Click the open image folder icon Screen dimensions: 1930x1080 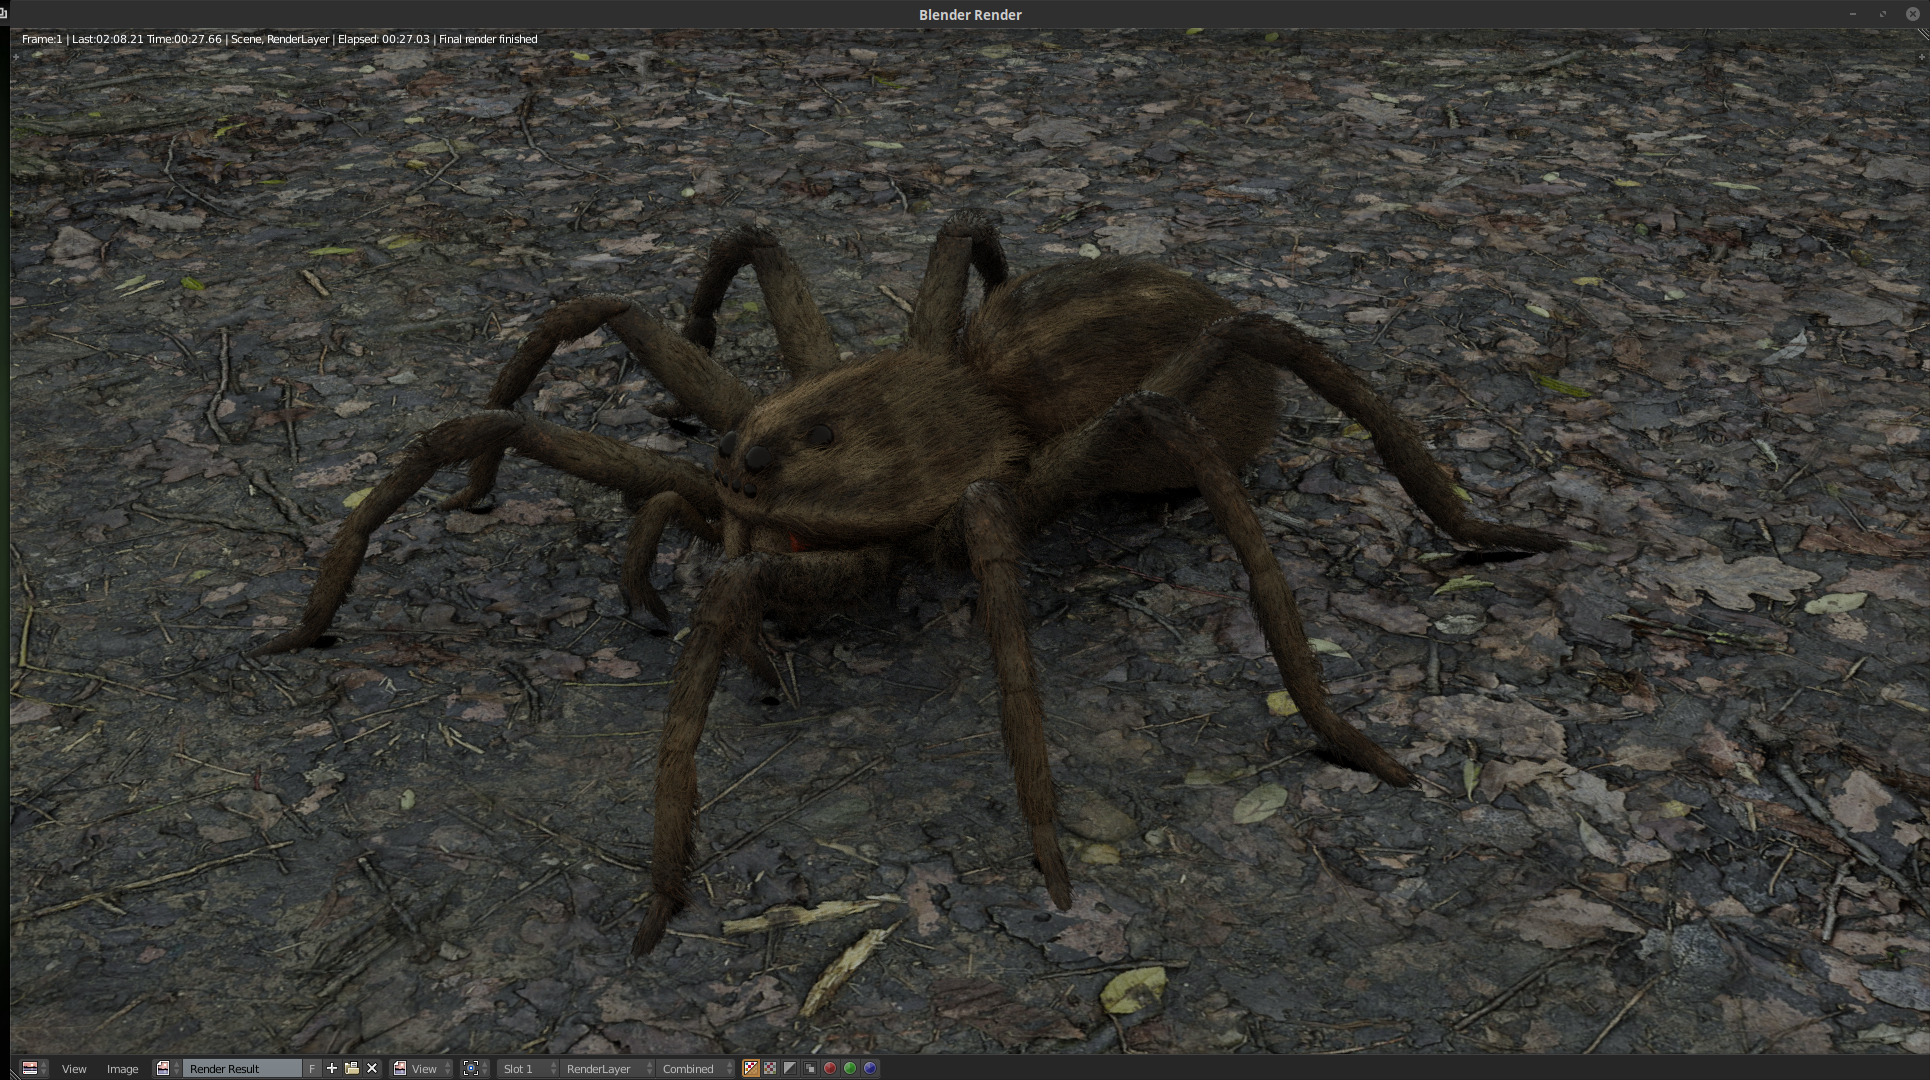point(352,1069)
